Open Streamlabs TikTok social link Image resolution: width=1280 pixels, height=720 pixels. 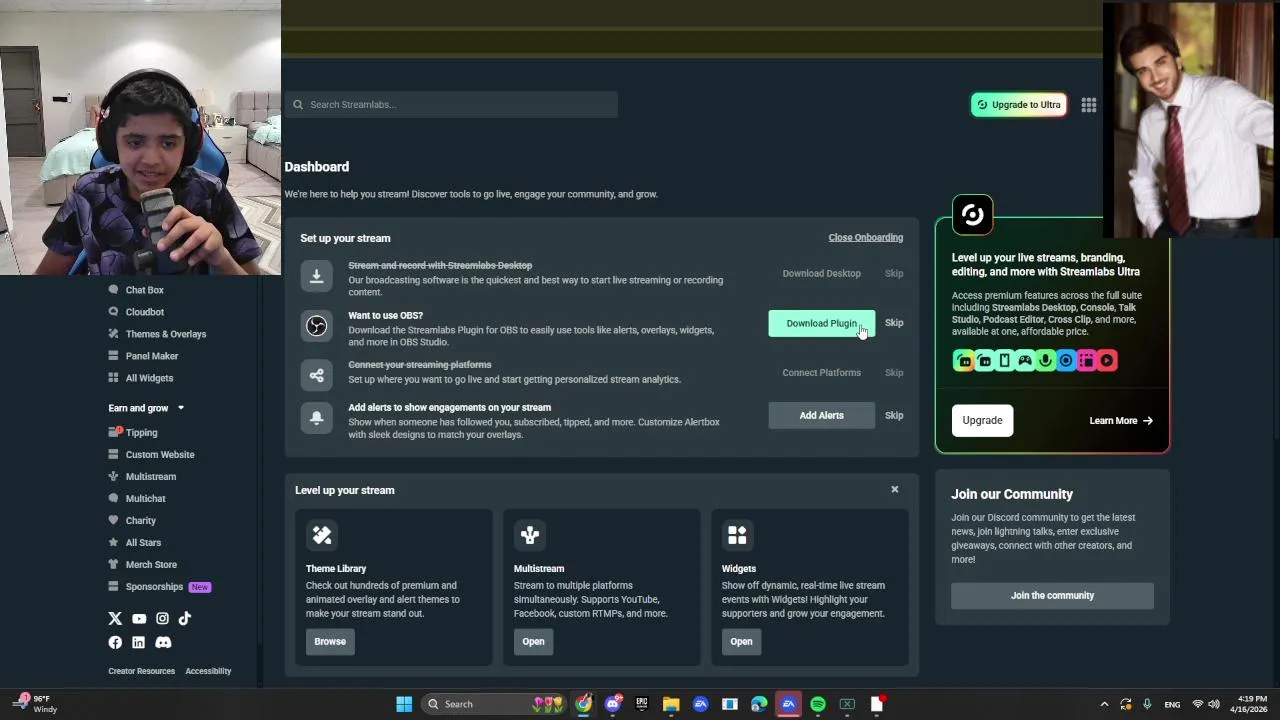(x=185, y=619)
